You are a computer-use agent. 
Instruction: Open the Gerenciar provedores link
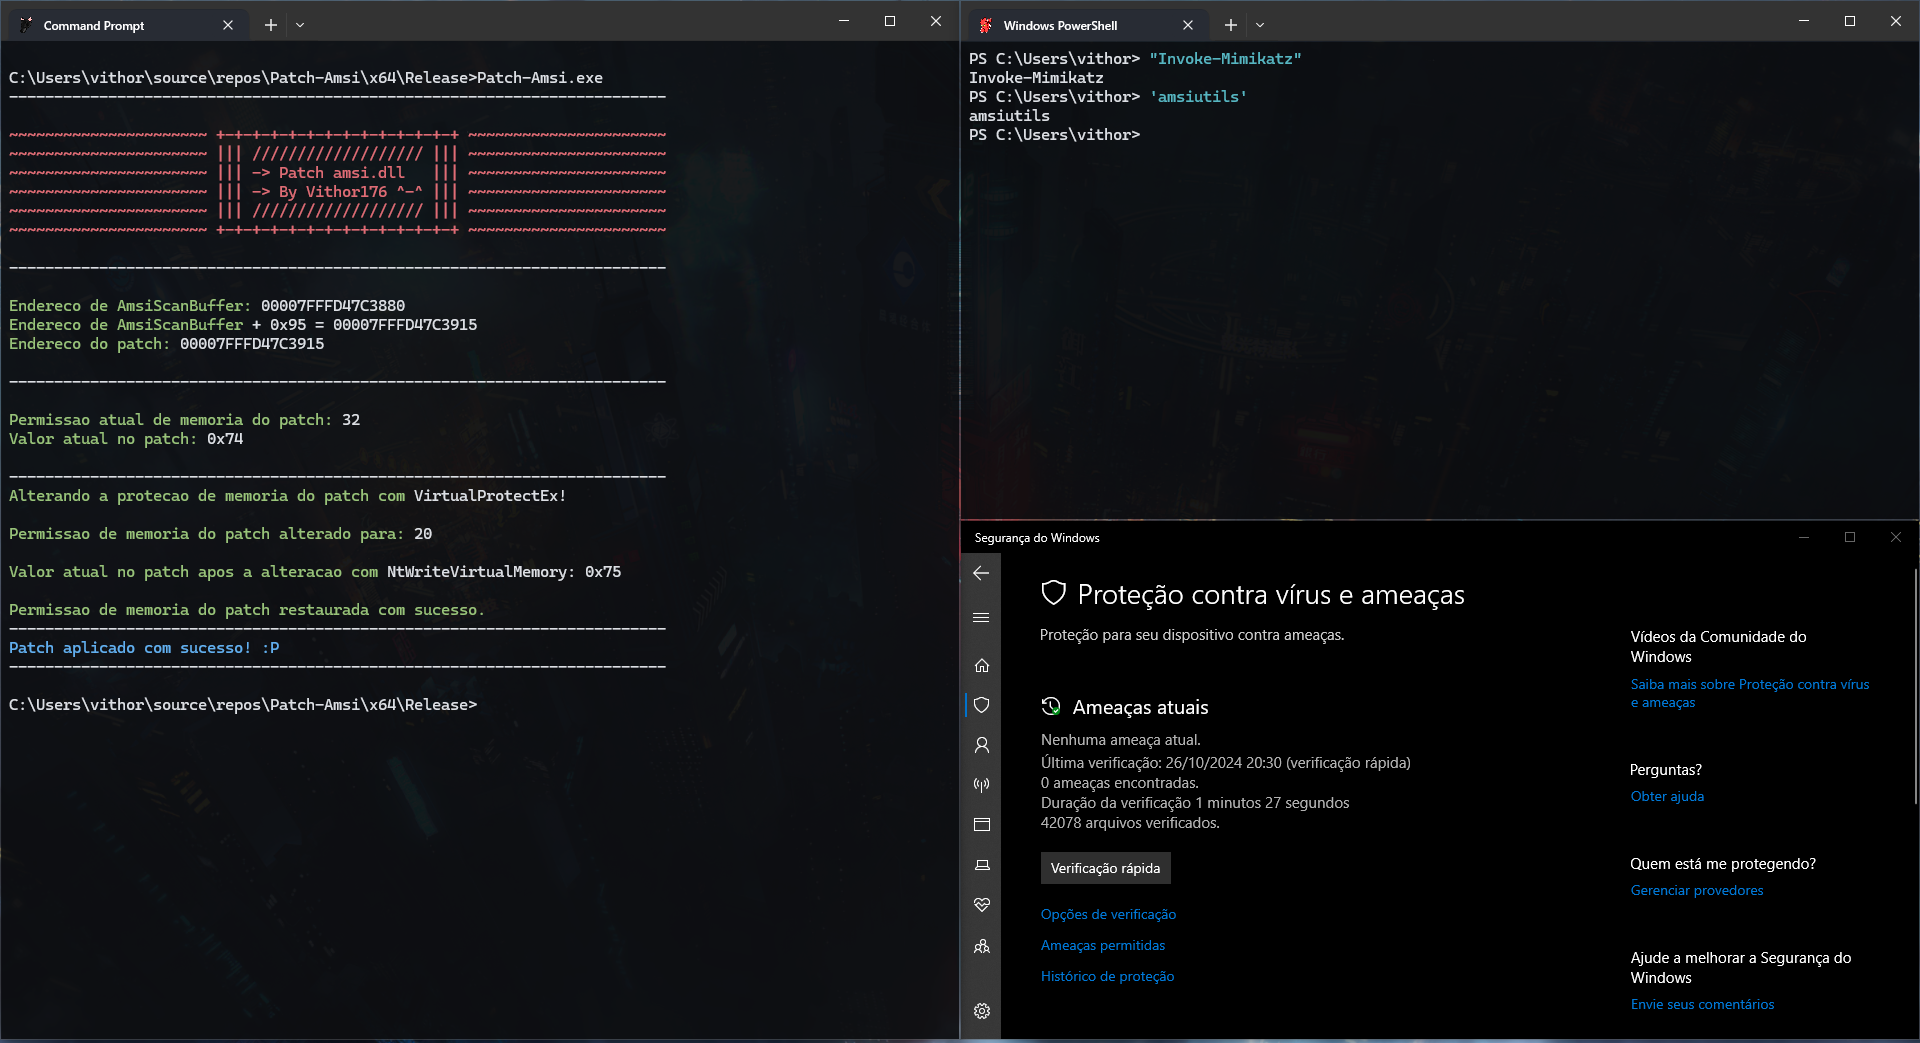[x=1697, y=890]
